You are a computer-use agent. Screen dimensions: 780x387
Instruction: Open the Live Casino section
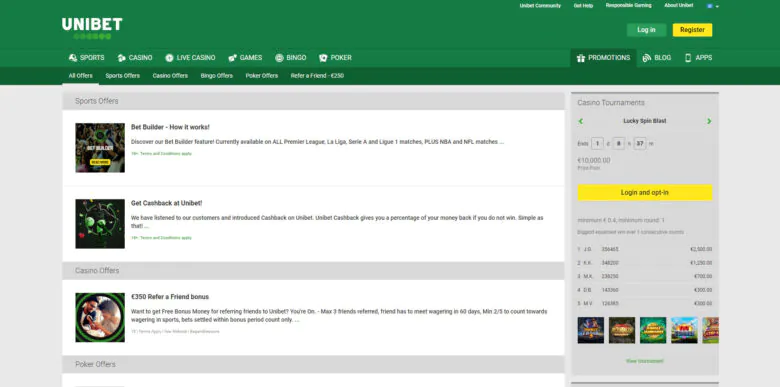point(191,58)
